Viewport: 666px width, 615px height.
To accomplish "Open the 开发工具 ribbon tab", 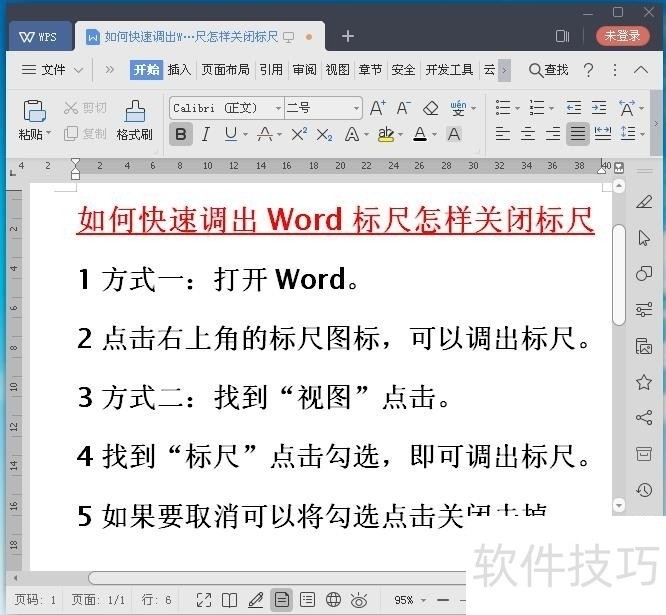I will pos(449,70).
